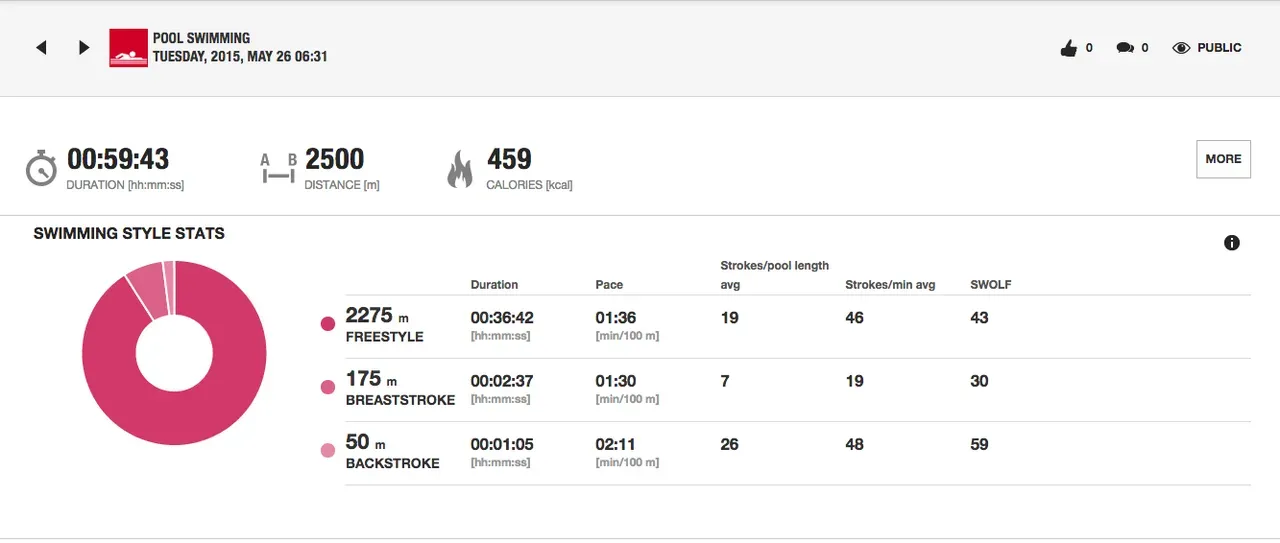Toggle the Public visibility eye icon
The height and width of the screenshot is (543, 1280).
(x=1181, y=48)
